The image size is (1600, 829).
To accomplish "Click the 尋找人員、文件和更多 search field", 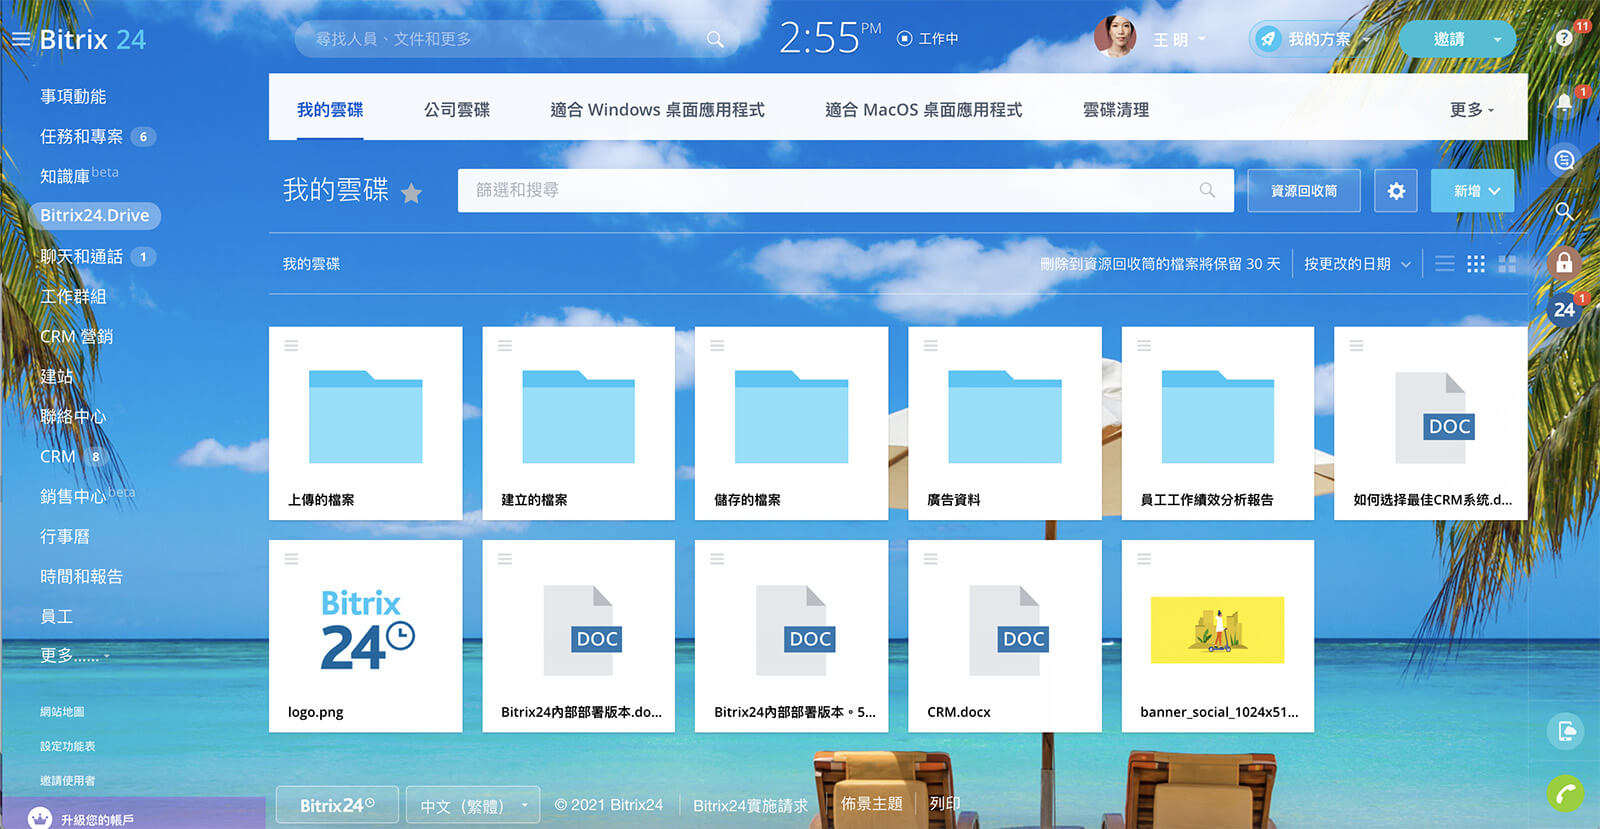I will pos(516,39).
